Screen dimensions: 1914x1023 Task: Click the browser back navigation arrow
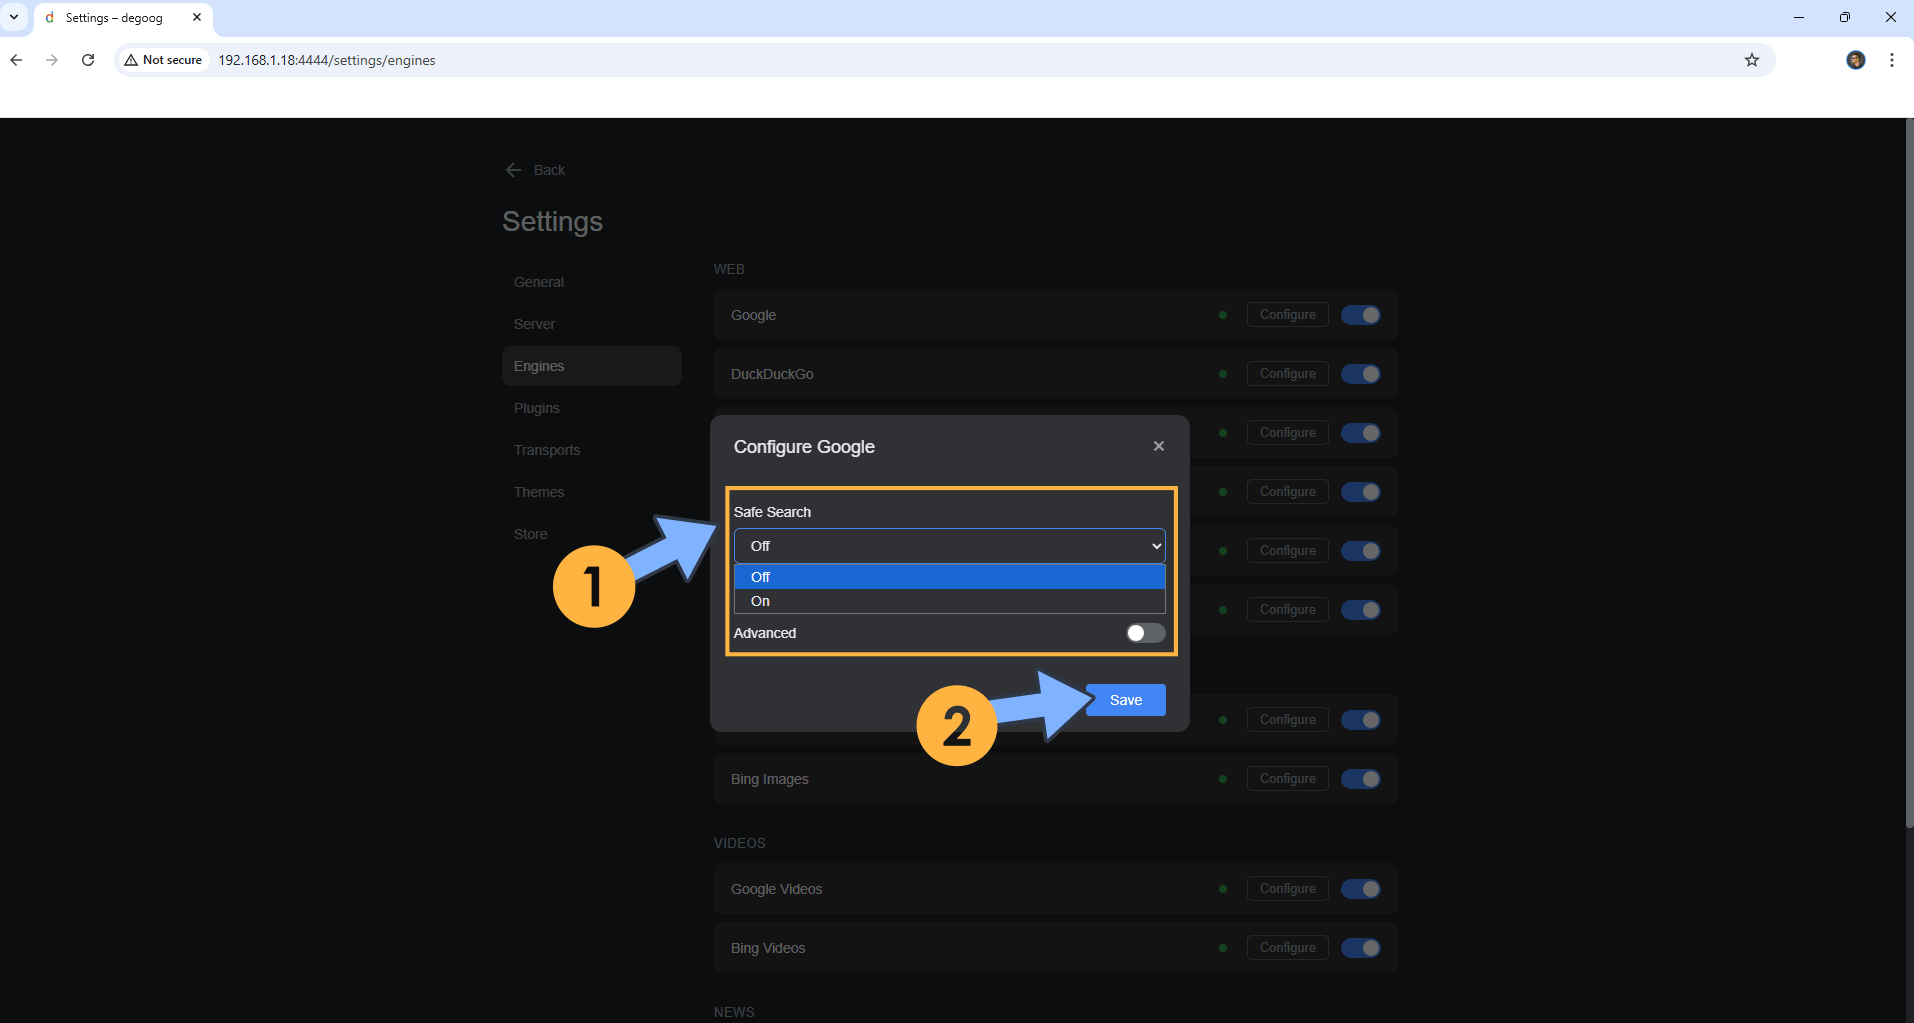pyautogui.click(x=16, y=60)
